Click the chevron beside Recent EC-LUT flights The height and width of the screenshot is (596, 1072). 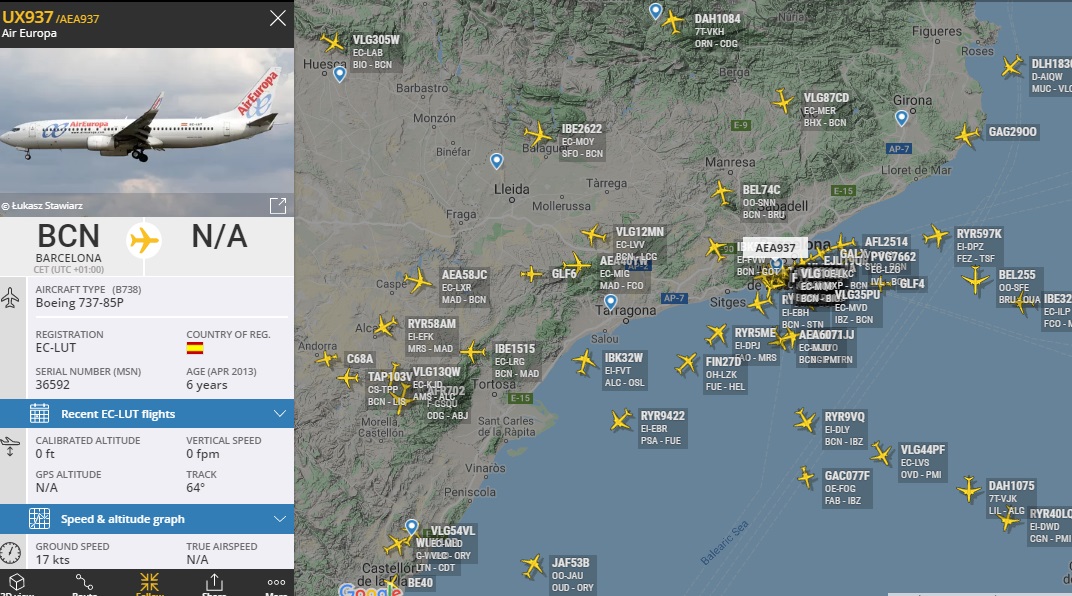tap(280, 414)
